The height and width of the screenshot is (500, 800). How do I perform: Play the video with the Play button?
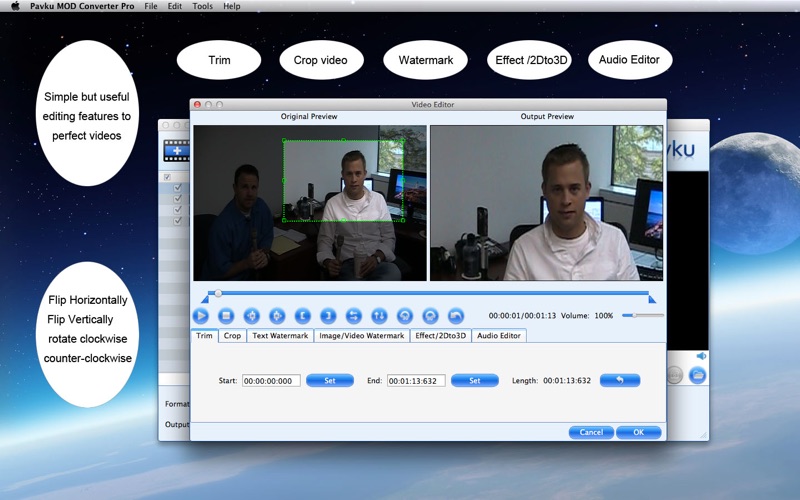click(201, 316)
